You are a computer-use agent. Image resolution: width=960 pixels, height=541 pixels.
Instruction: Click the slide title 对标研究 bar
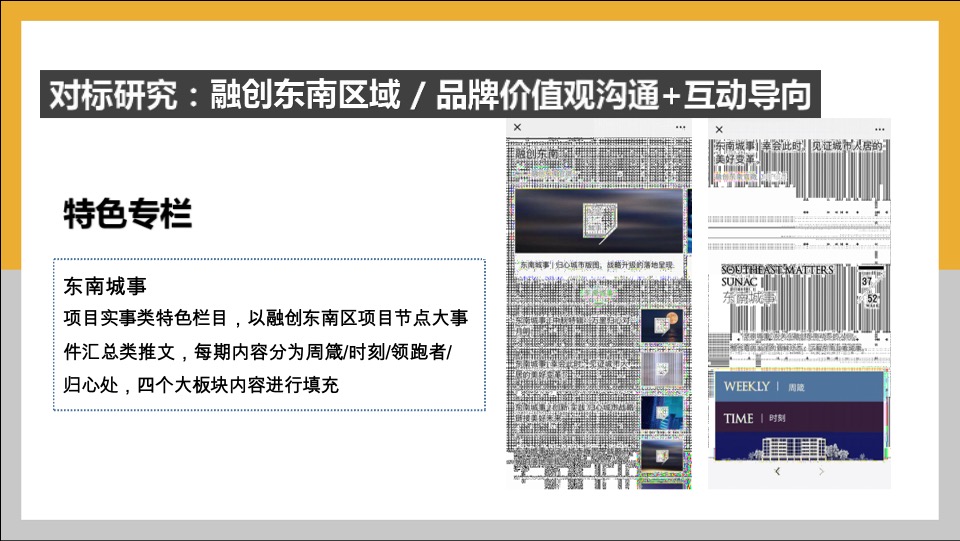(430, 94)
